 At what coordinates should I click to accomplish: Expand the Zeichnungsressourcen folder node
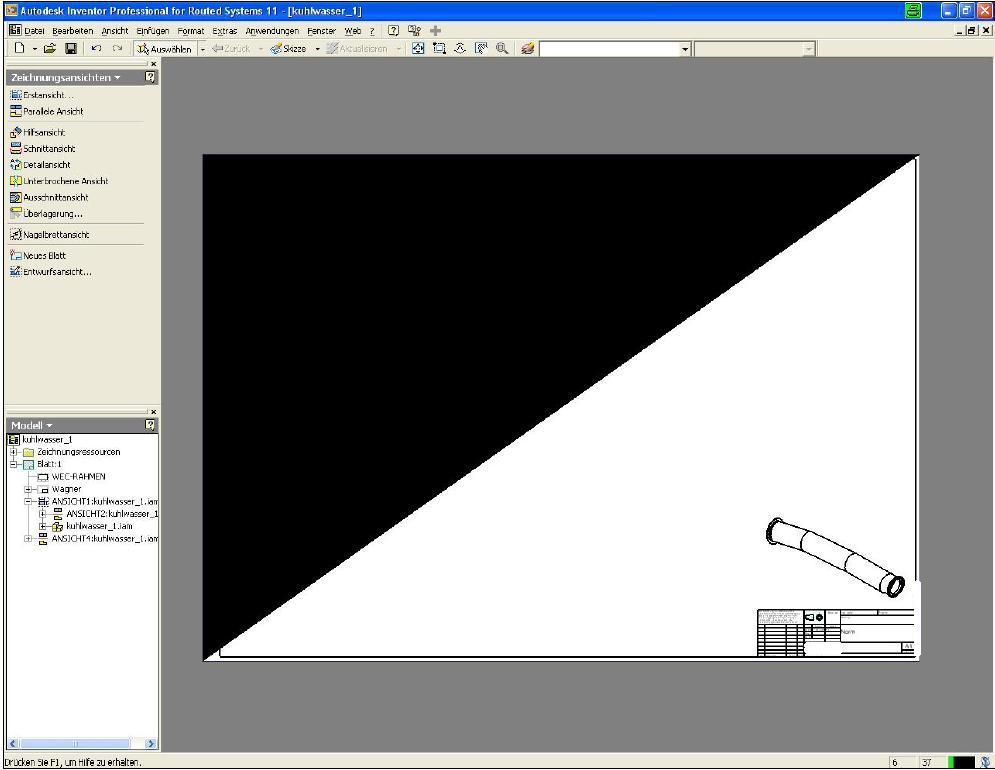[13, 452]
